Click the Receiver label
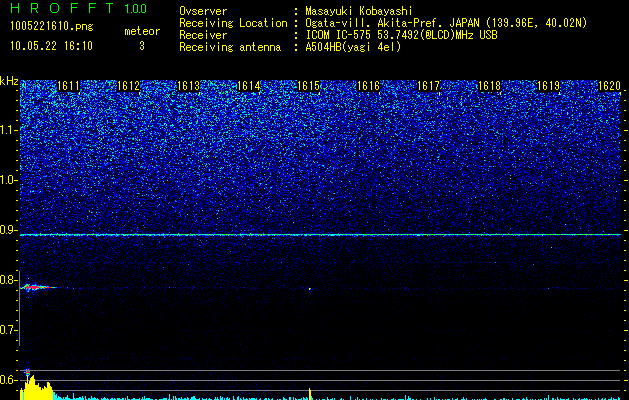 point(203,35)
